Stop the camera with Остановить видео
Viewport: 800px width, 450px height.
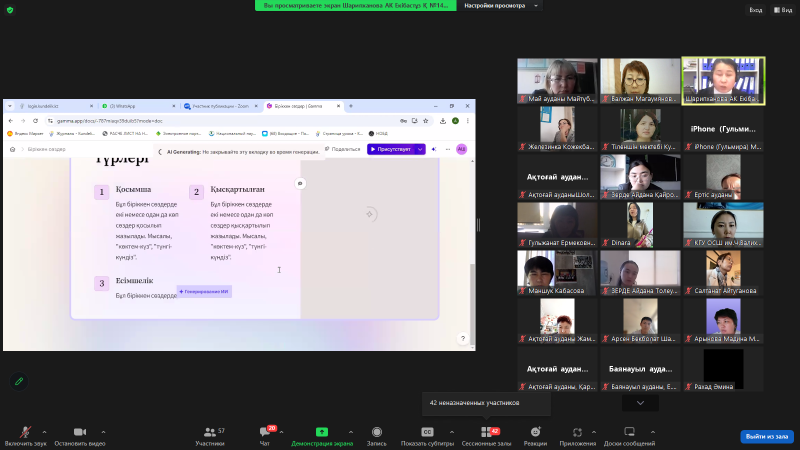click(79, 432)
